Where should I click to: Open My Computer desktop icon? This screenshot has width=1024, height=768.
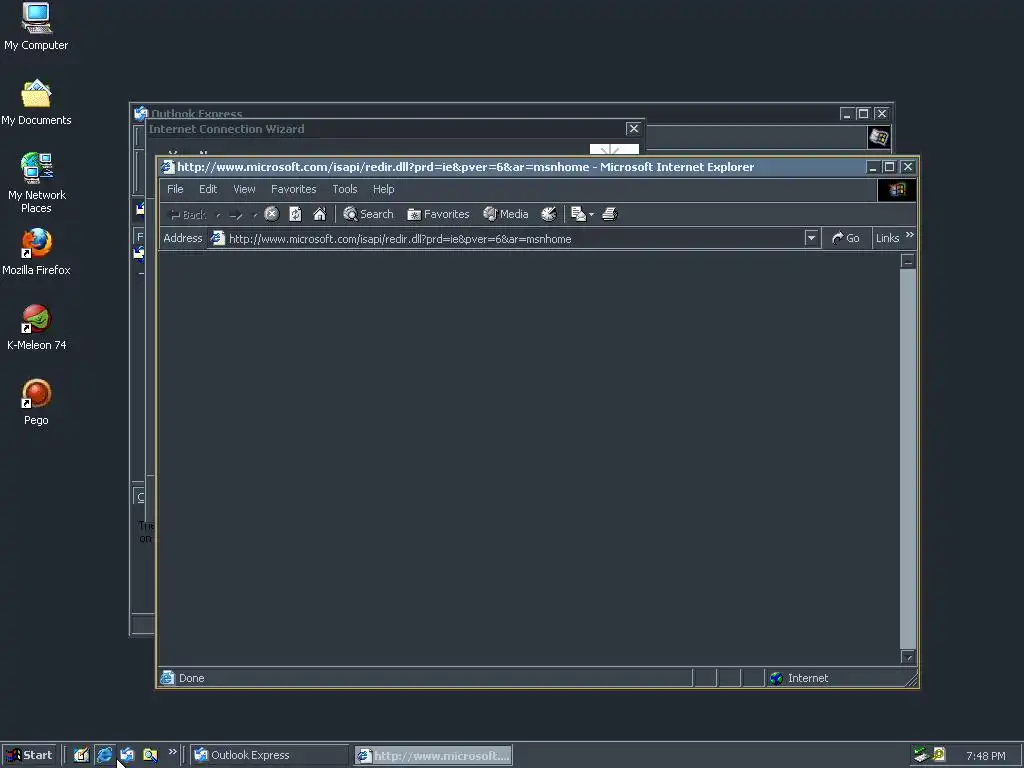tap(36, 26)
